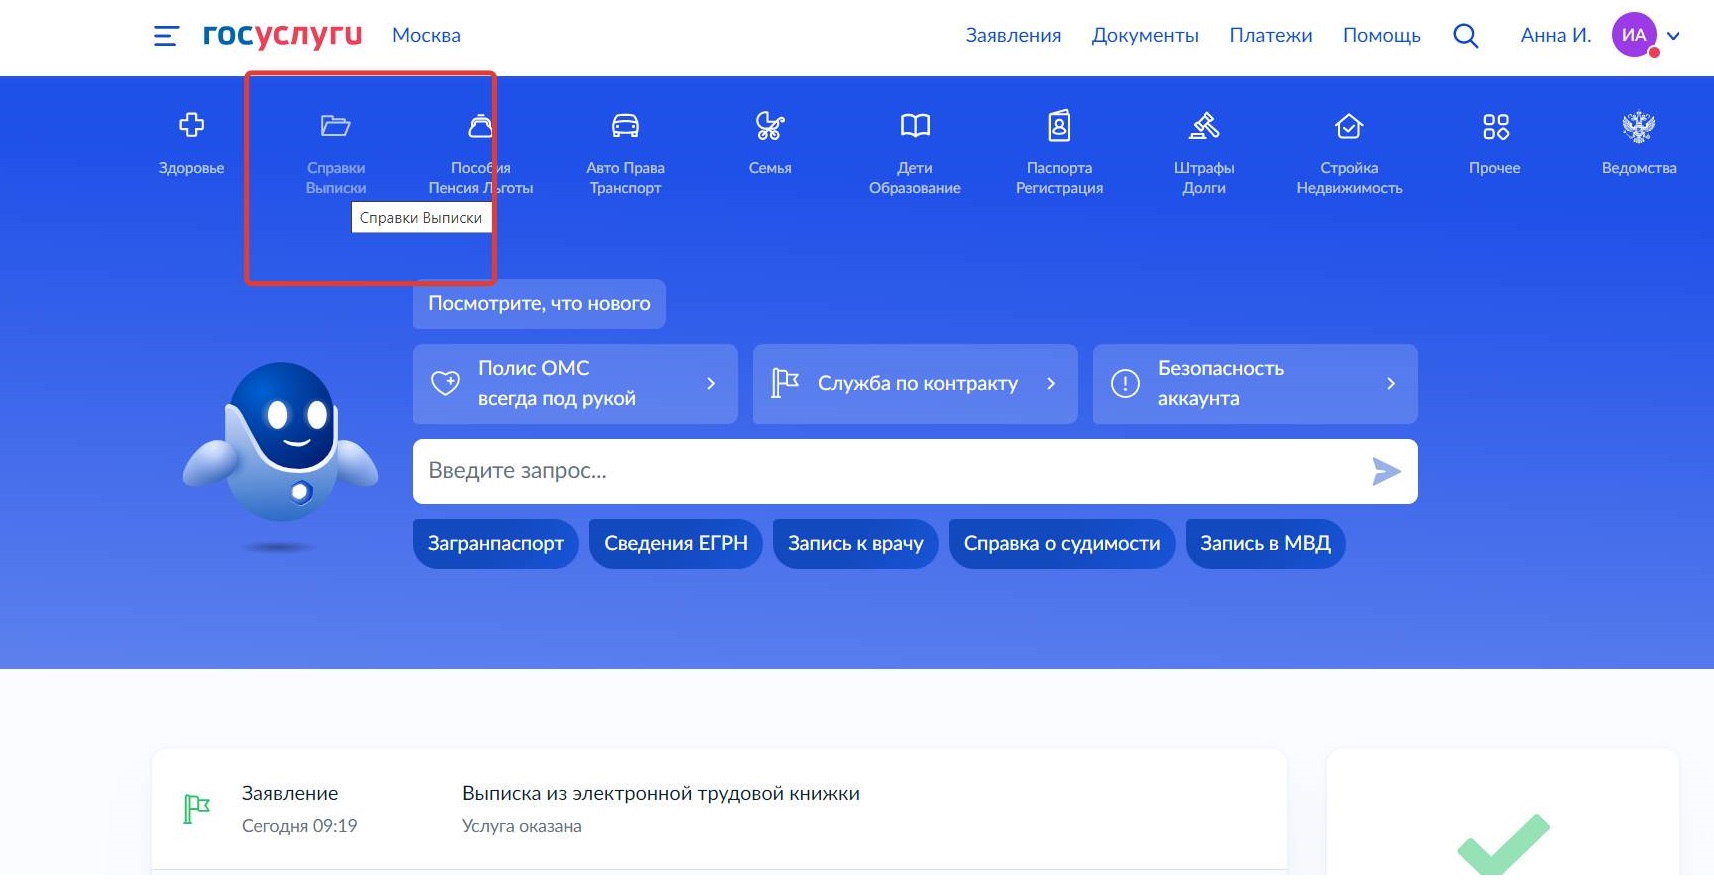1714x896 pixels.
Task: Open the Безопасность аккаунта card
Action: click(1255, 384)
